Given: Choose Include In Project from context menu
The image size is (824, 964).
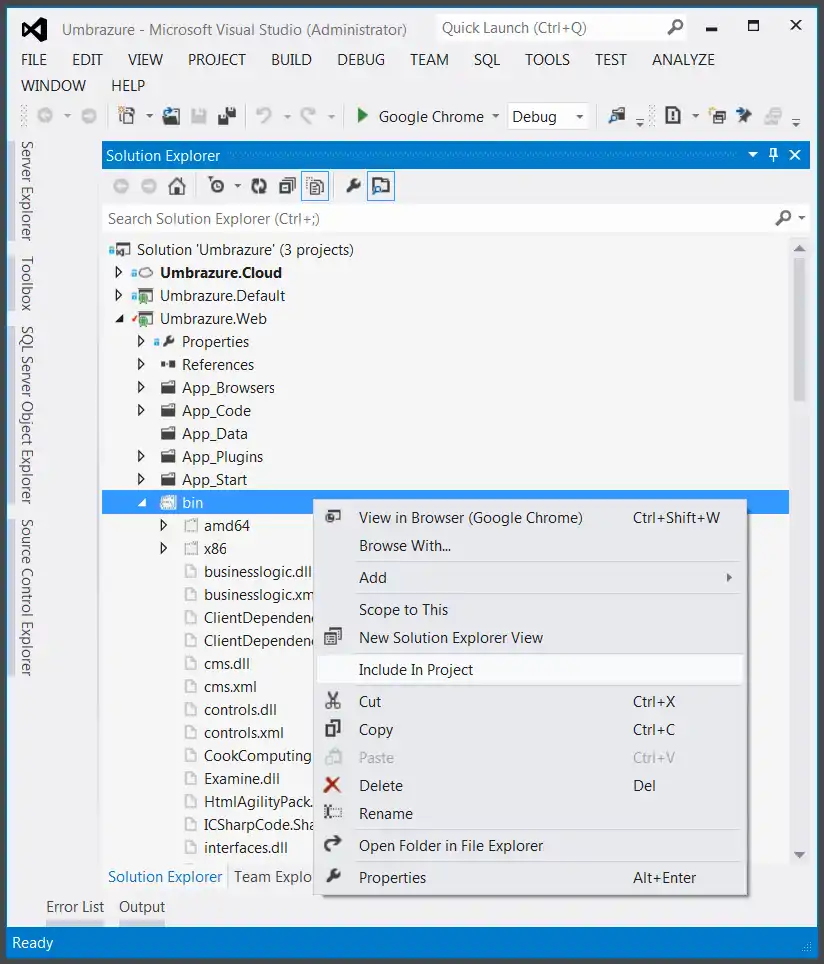Looking at the screenshot, I should 529,669.
